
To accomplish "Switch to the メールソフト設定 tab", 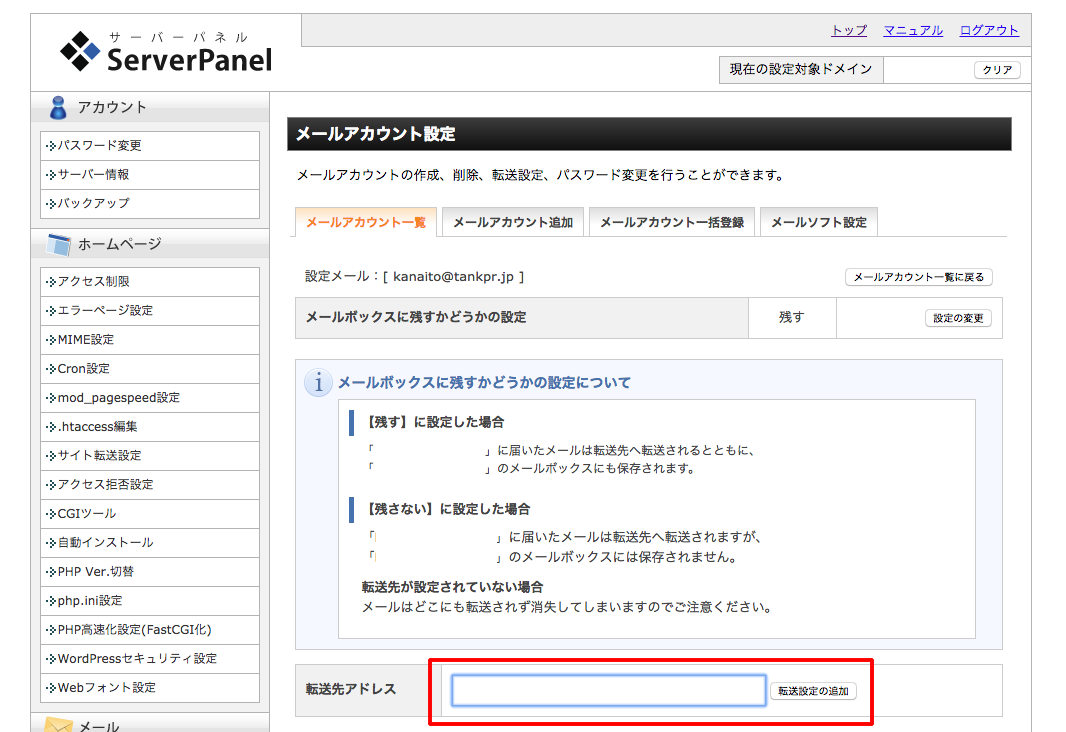I will [x=819, y=221].
